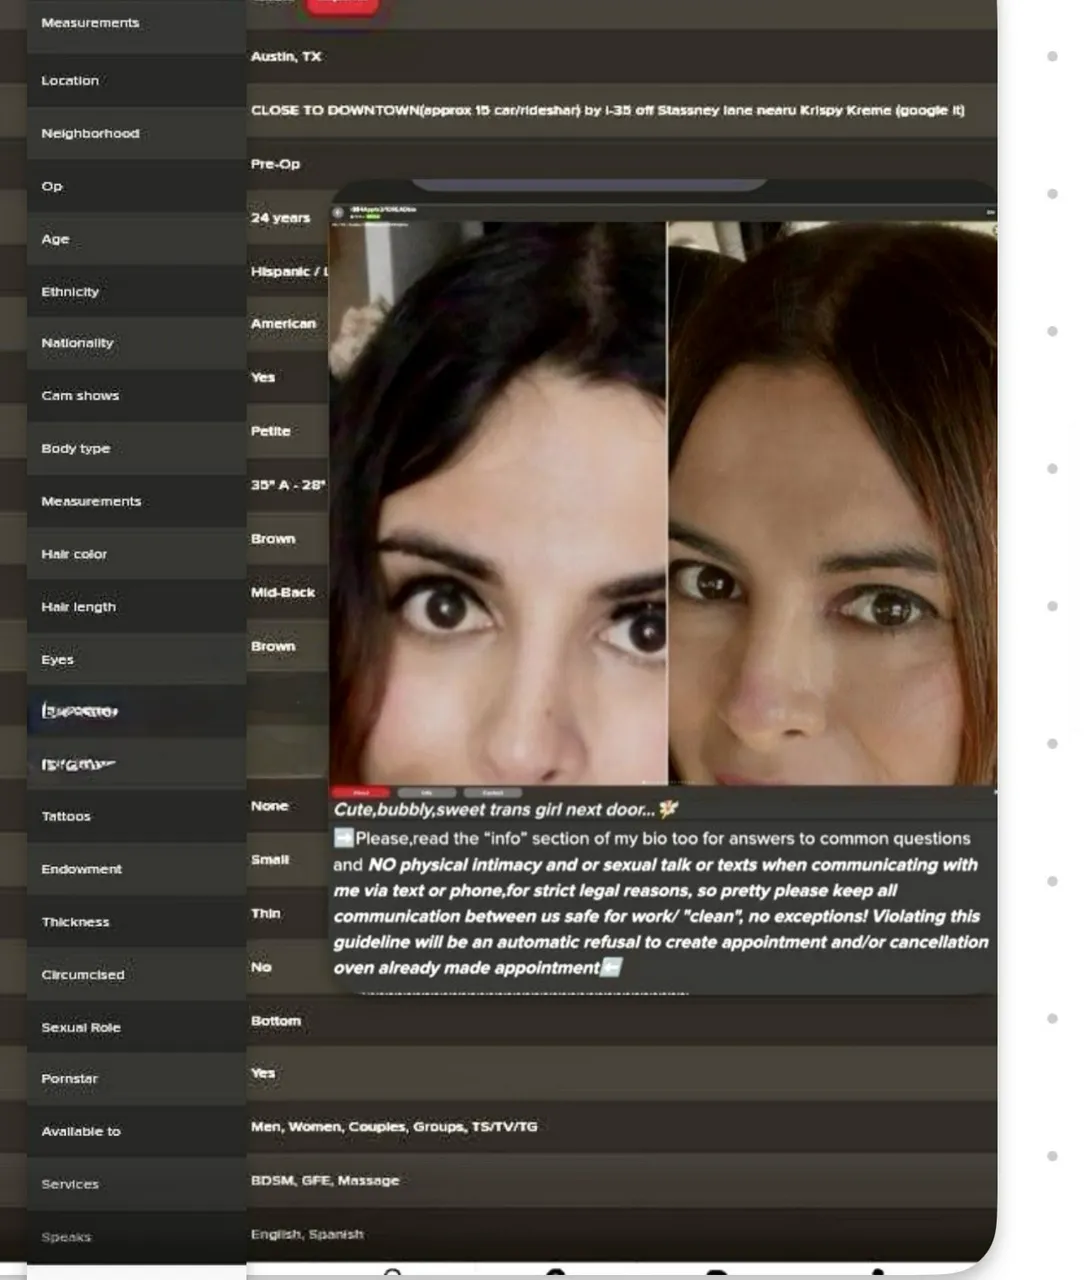This screenshot has width=1085, height=1280.
Task: Select the Services label in the sidebar
Action: click(70, 1184)
